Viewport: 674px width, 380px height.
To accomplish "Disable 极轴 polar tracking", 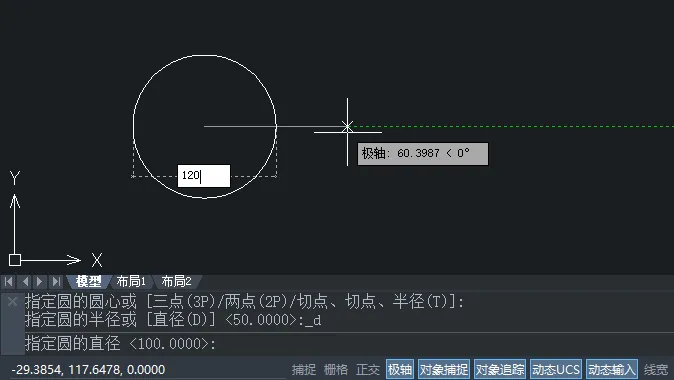I will [400, 369].
